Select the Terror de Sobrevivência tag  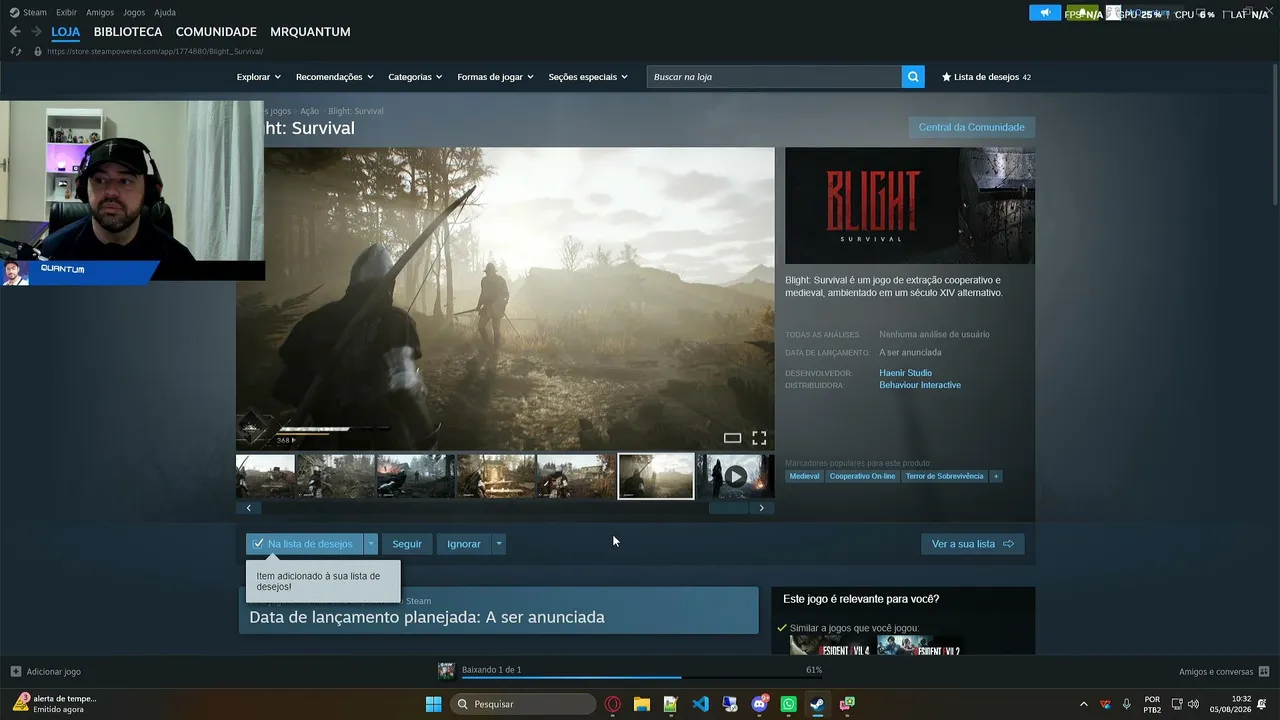pos(945,476)
